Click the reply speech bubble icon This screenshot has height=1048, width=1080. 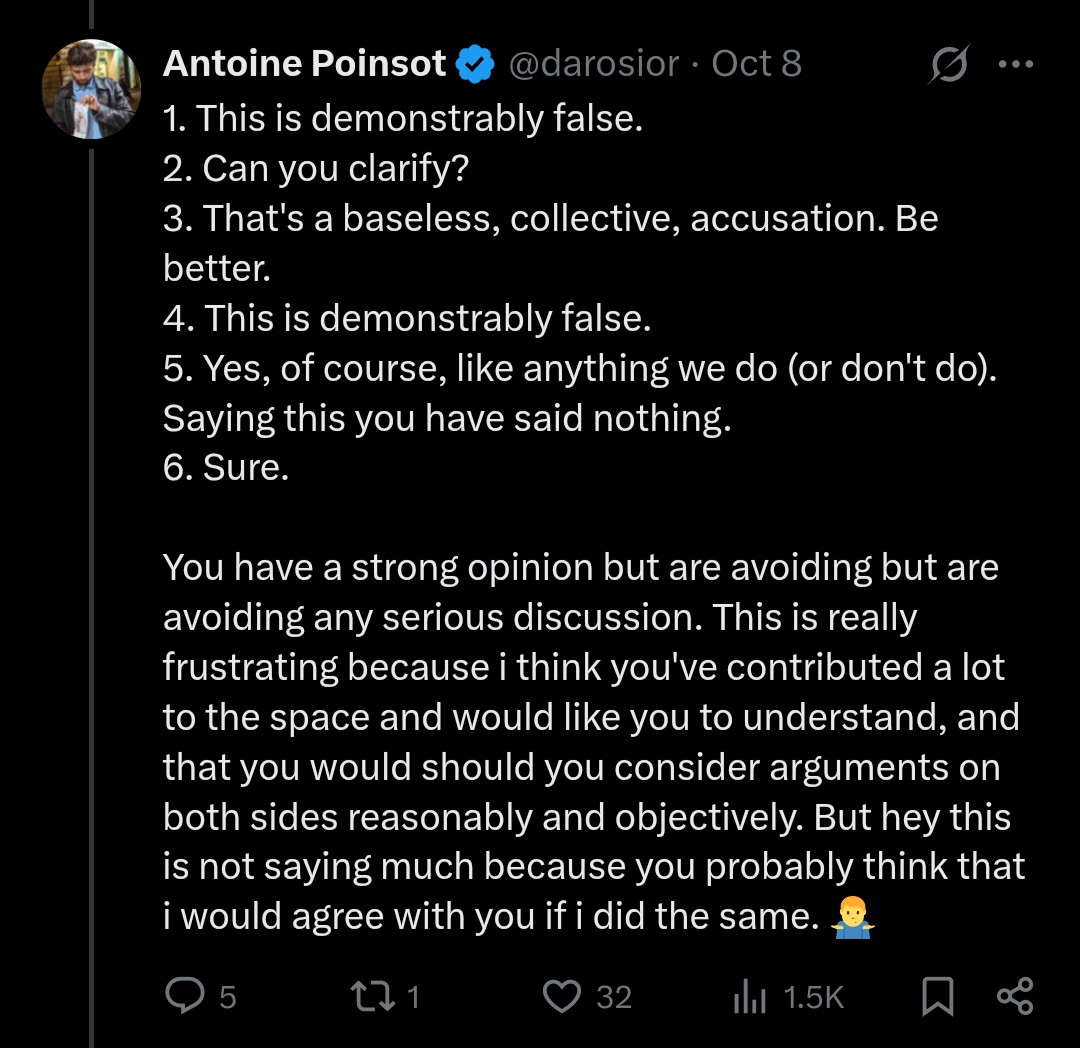coord(184,996)
